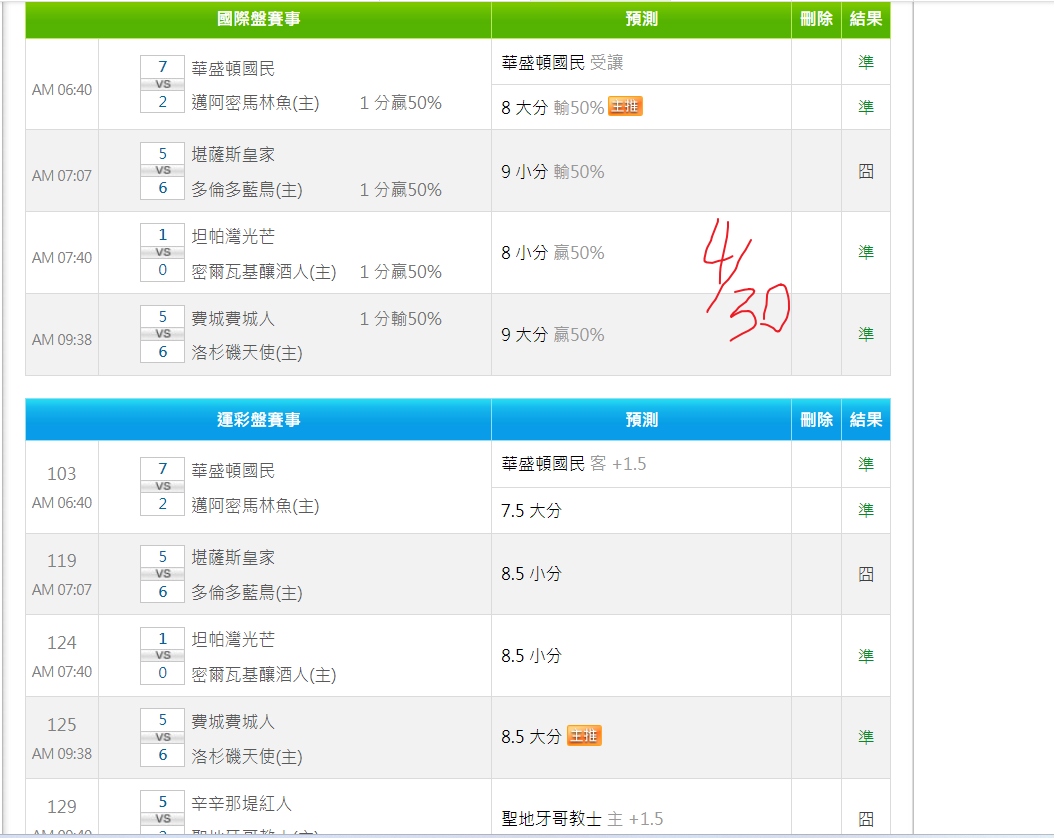Click the 囧 result mark for 聖地牙哥教士 主 +1.5

click(866, 819)
